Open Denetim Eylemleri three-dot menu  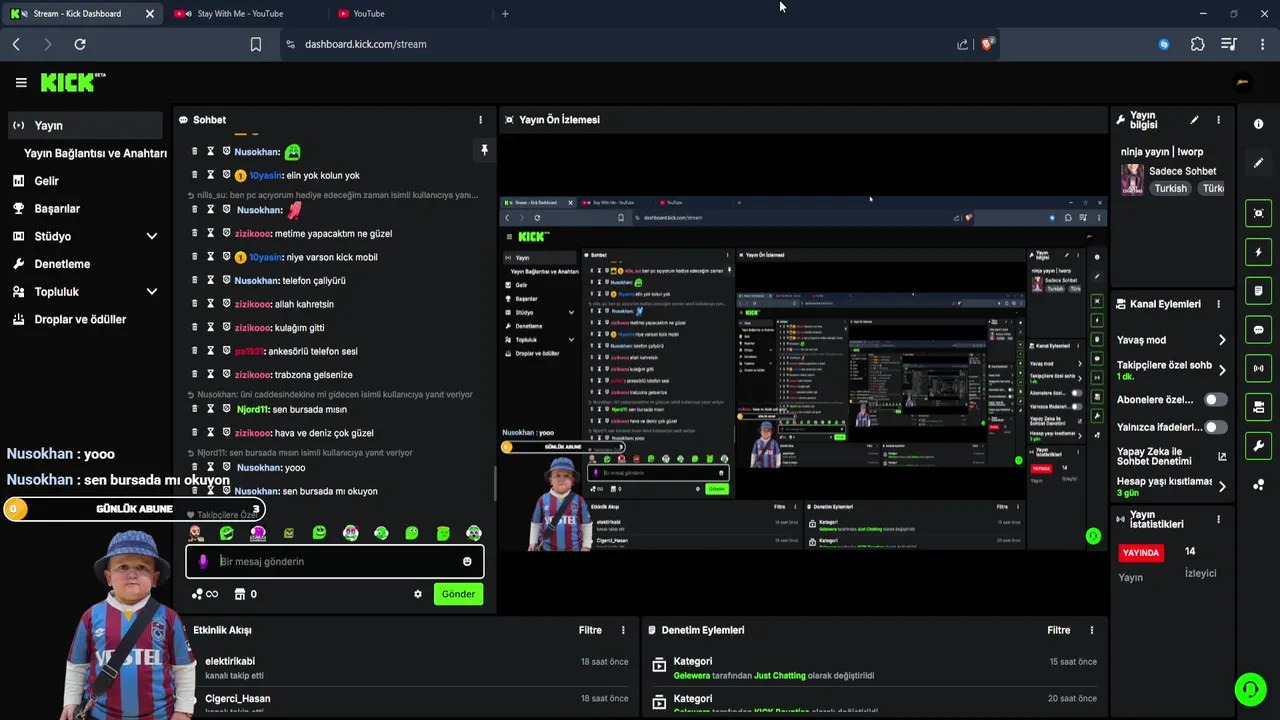pos(1092,630)
